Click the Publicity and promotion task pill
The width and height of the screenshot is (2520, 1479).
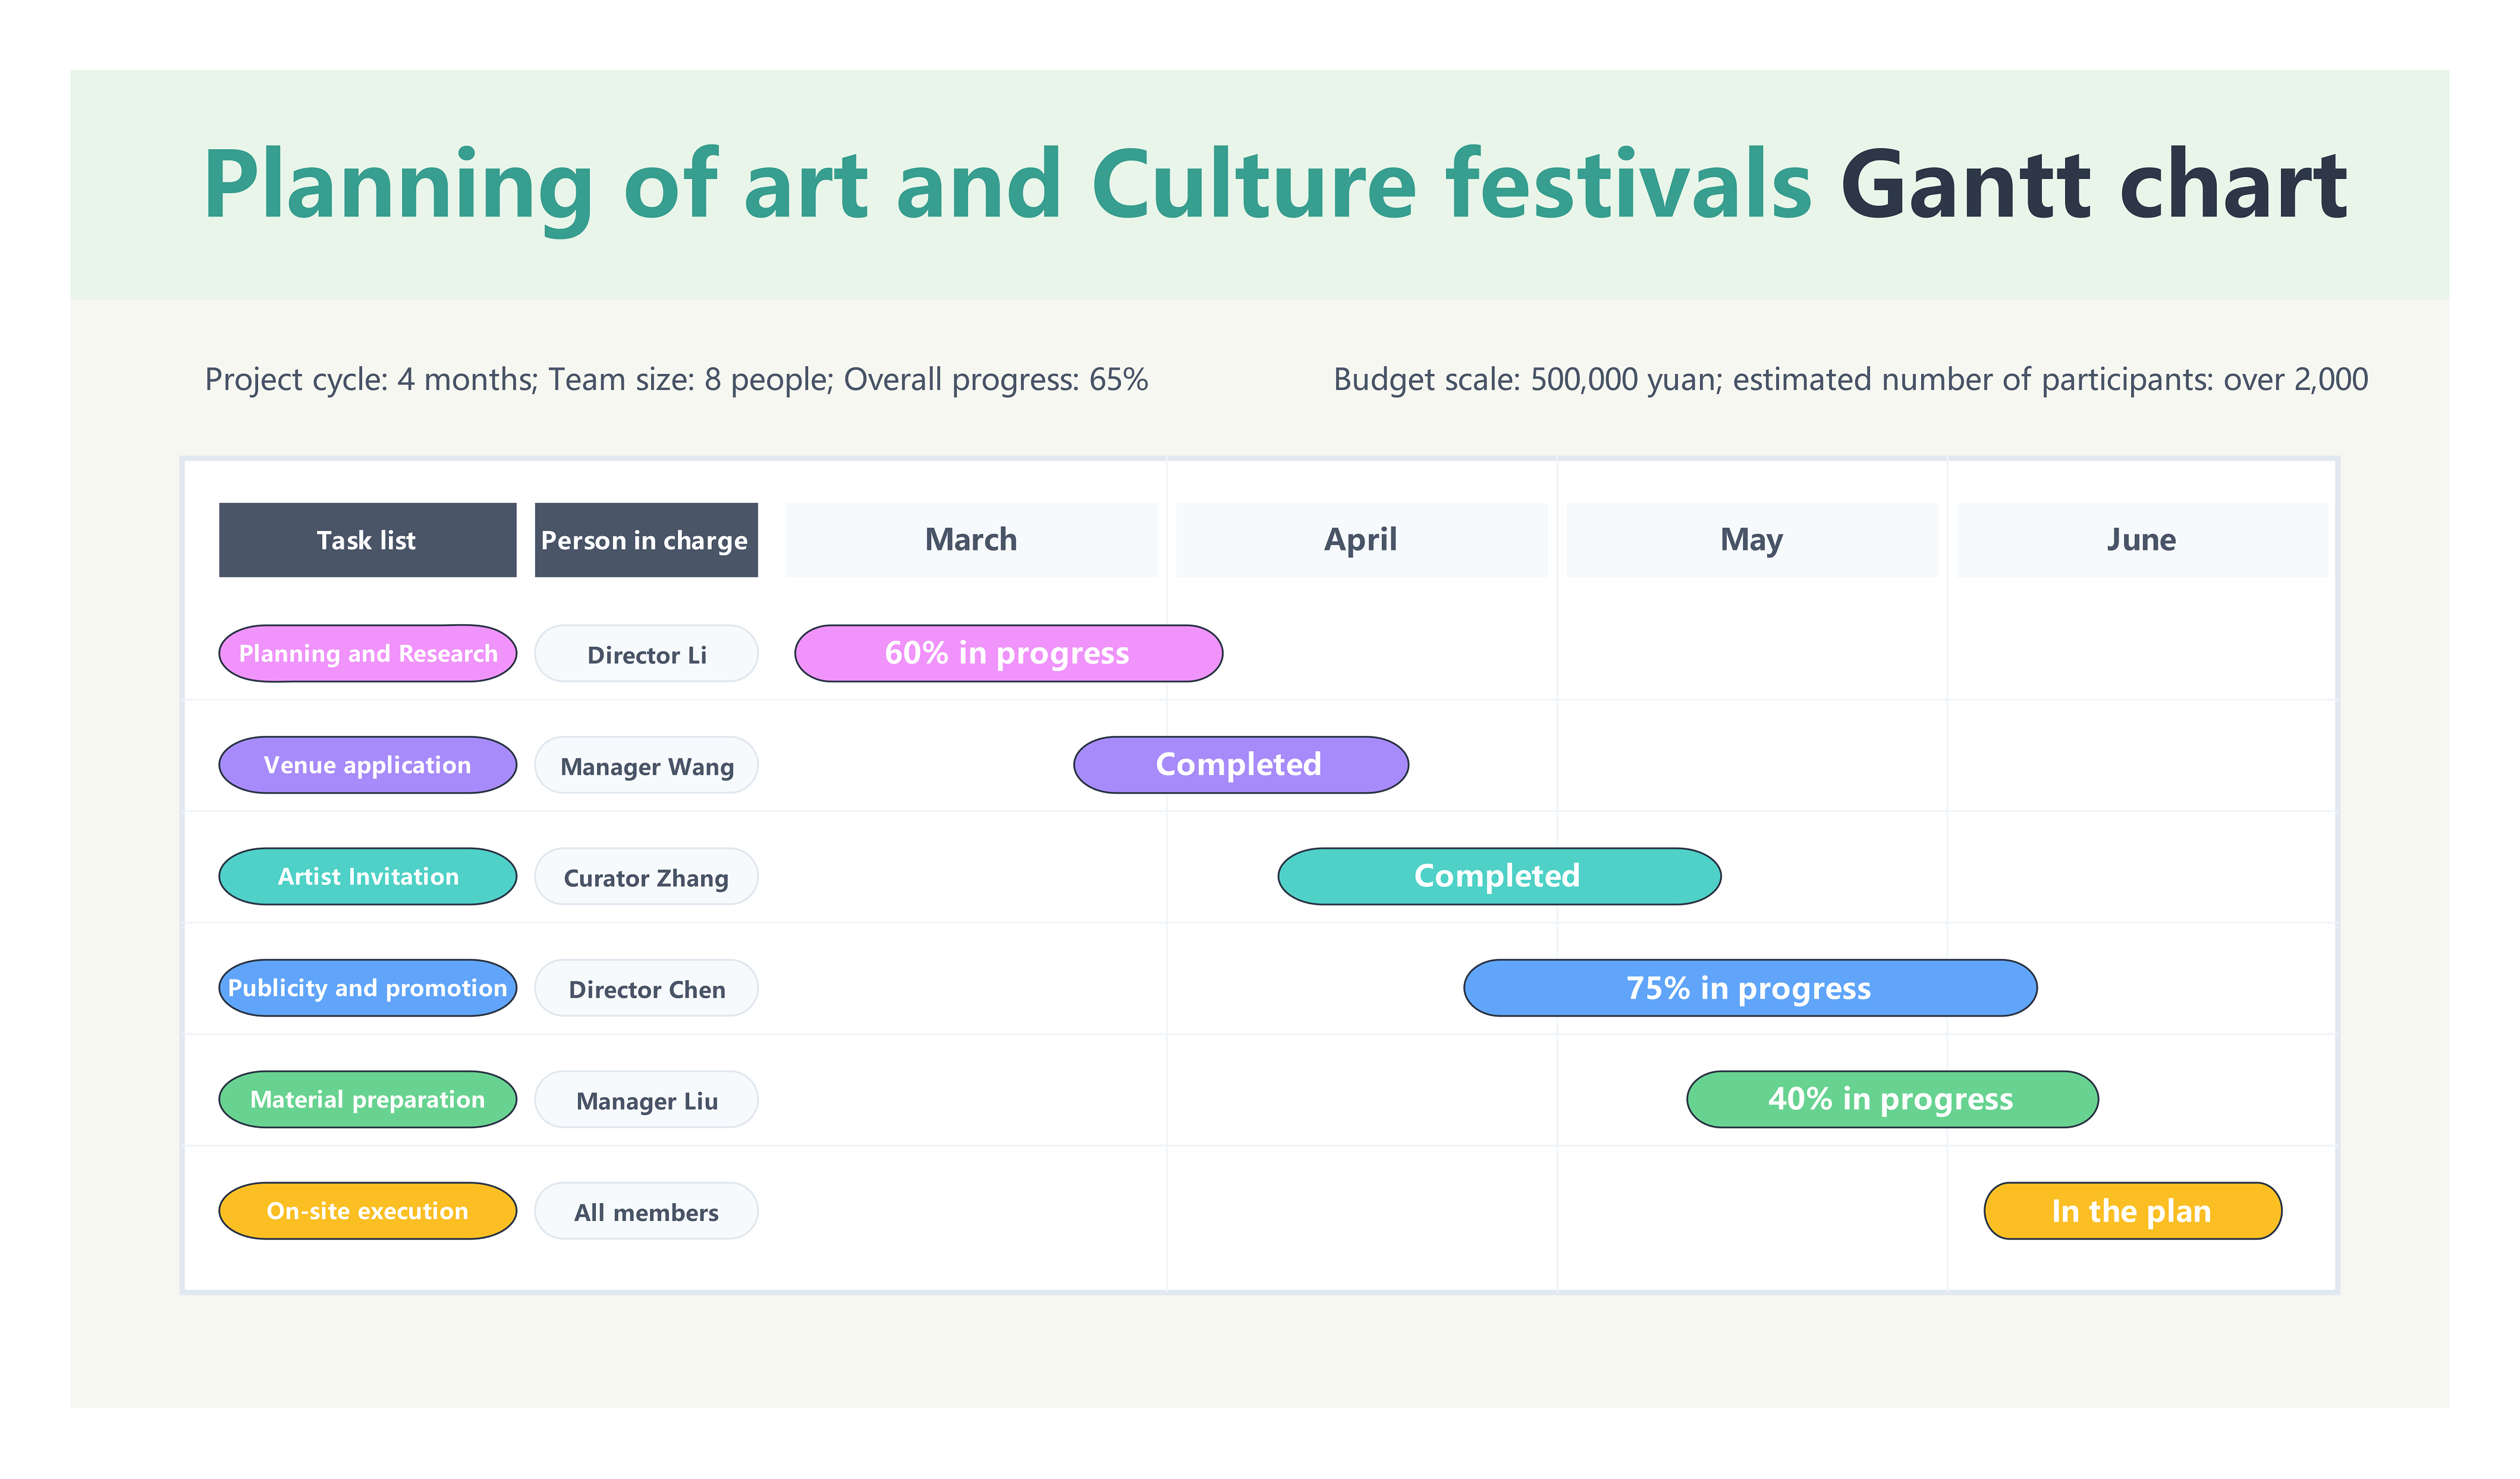pos(367,988)
